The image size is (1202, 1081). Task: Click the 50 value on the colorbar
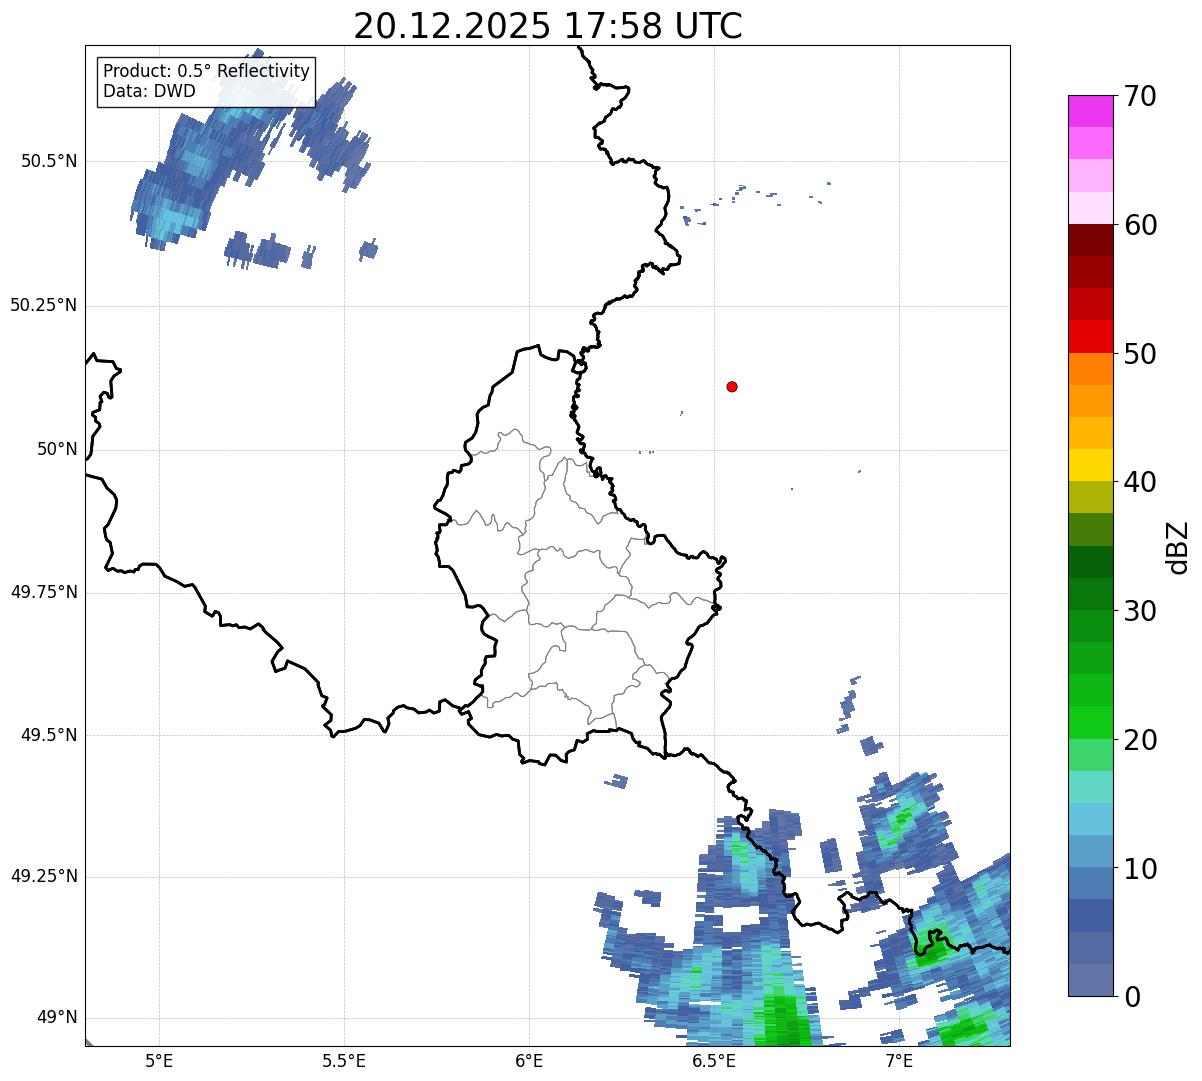tap(1141, 354)
